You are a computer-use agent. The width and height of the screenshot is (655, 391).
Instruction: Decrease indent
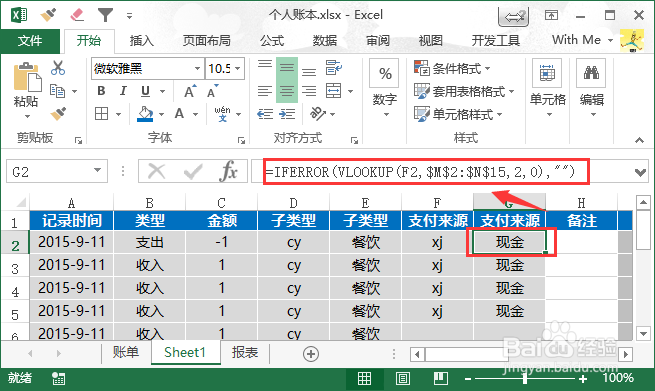[x=265, y=114]
